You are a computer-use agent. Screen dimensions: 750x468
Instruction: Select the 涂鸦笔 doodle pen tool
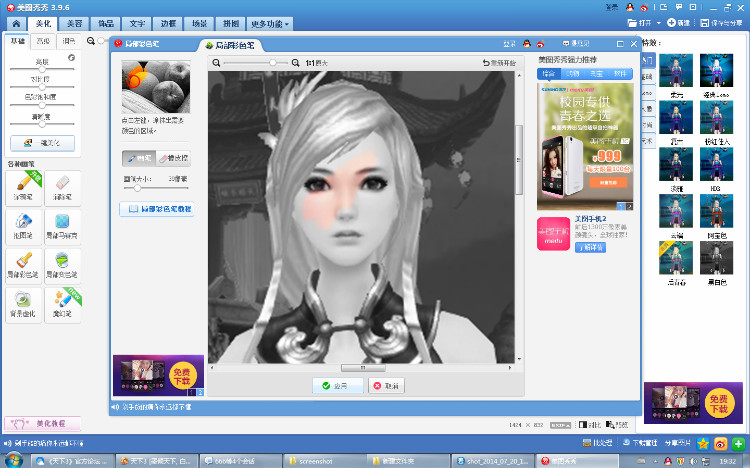(23, 188)
